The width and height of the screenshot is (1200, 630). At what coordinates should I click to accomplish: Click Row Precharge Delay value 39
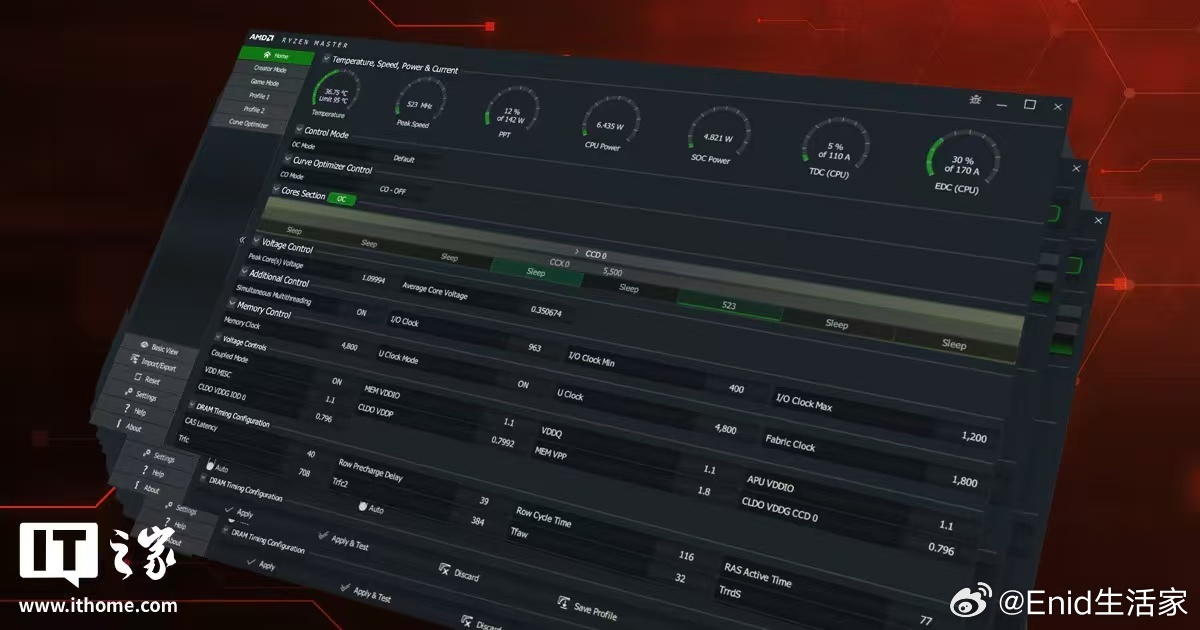[484, 501]
